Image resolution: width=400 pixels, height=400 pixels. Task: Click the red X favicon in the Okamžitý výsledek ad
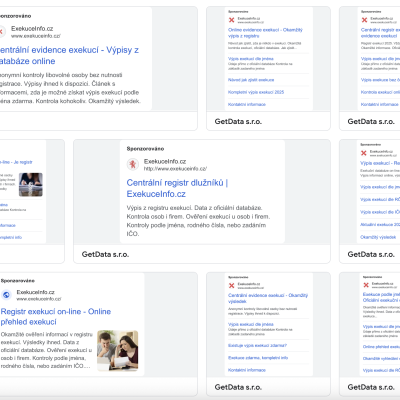[231, 285]
